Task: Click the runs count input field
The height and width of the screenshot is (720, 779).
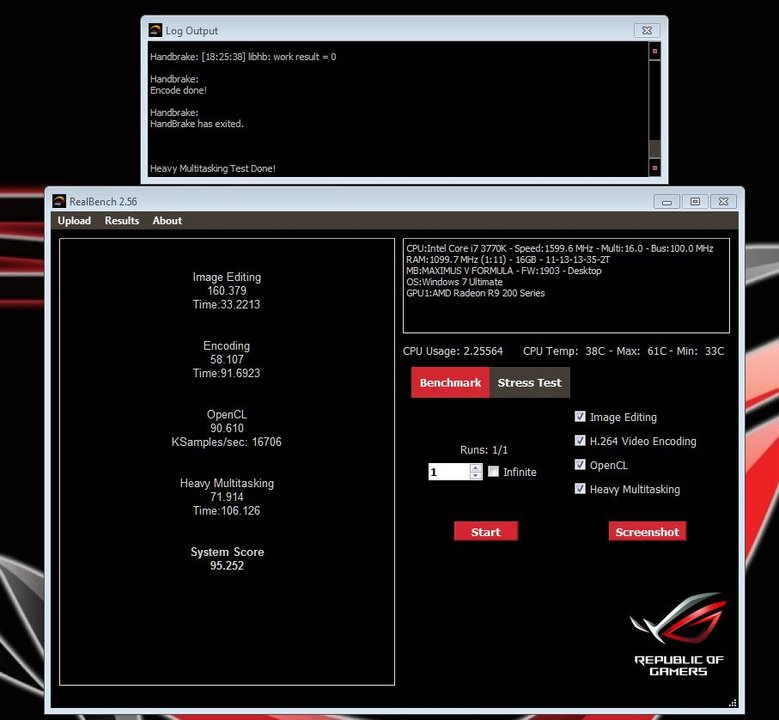Action: point(449,472)
